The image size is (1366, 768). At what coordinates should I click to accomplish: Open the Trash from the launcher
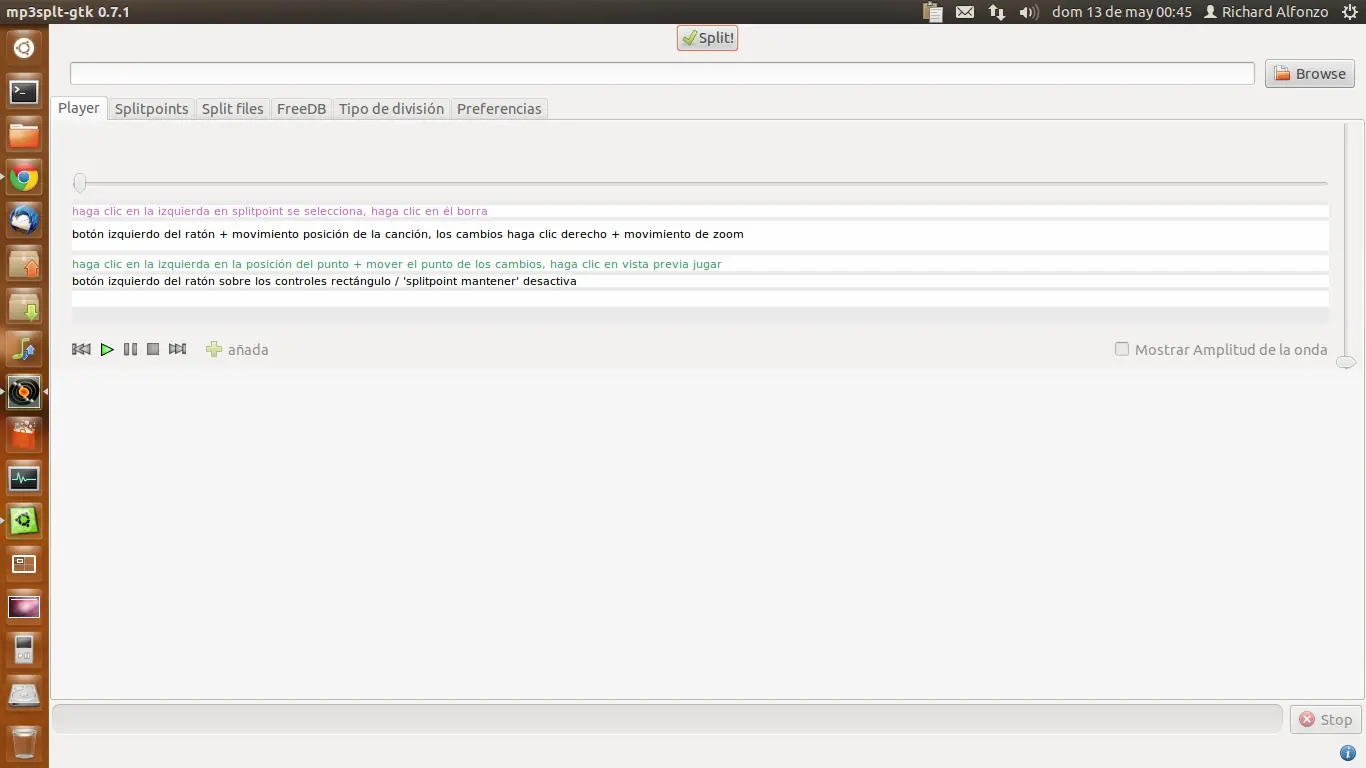(x=24, y=742)
